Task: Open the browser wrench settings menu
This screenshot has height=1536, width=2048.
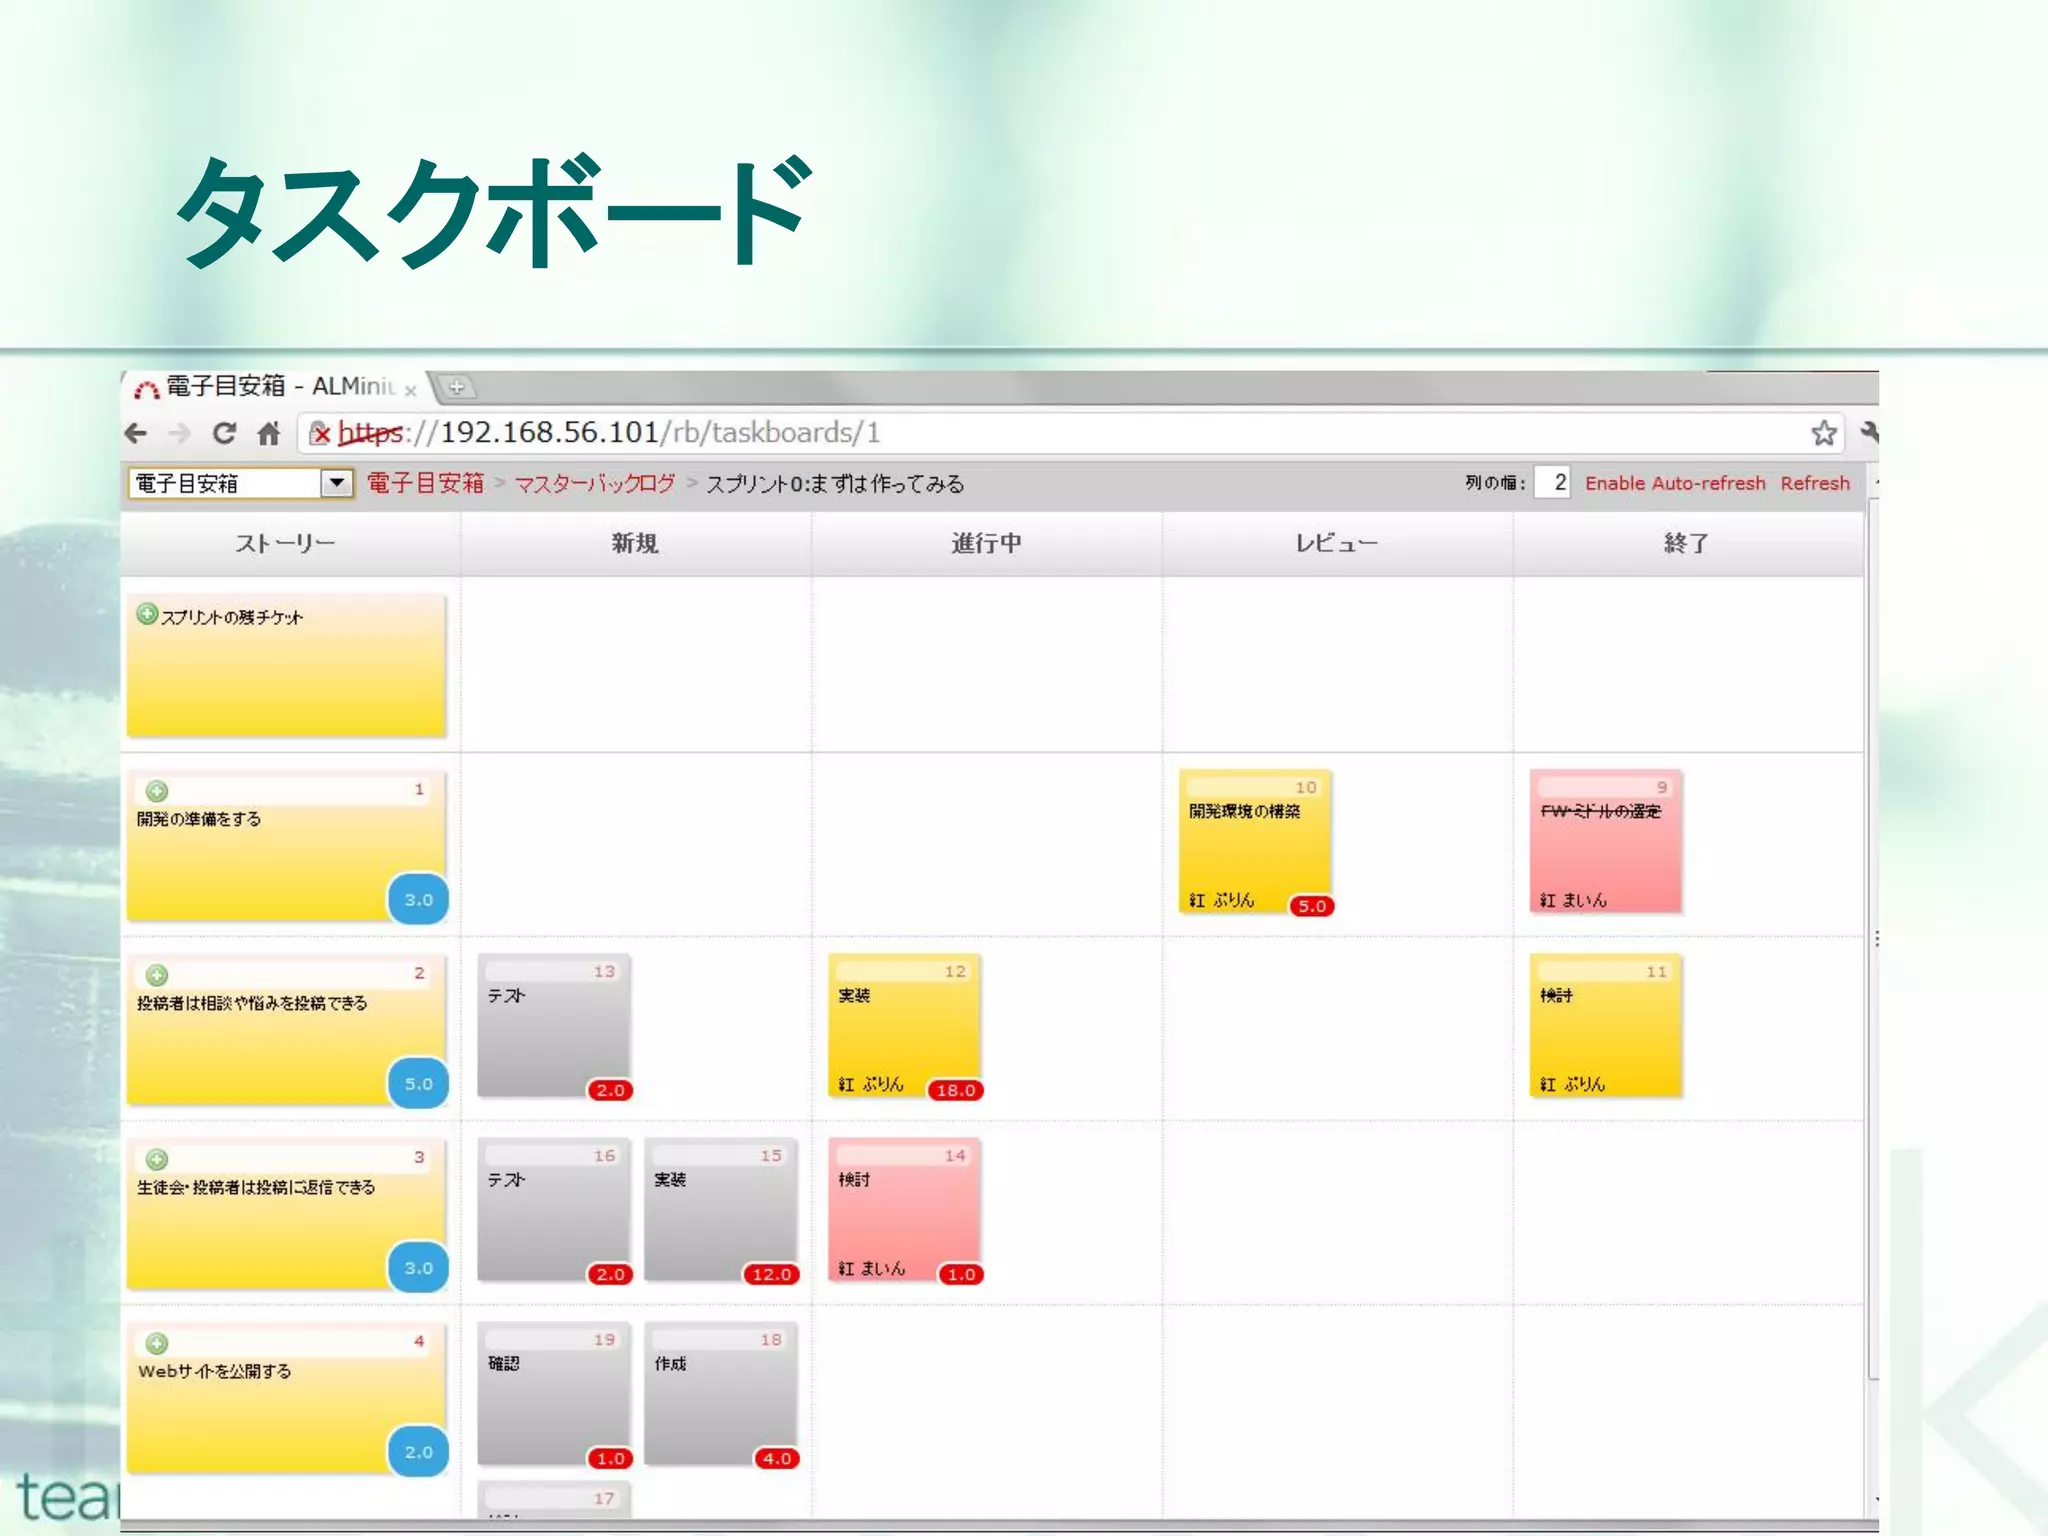Action: (x=1868, y=432)
